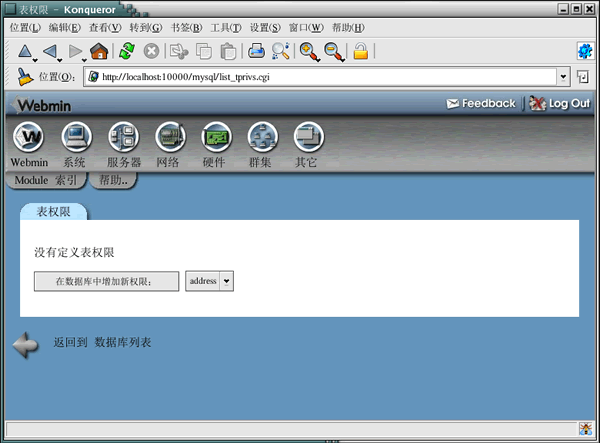Print the current page
The width and height of the screenshot is (600, 443).
256,51
